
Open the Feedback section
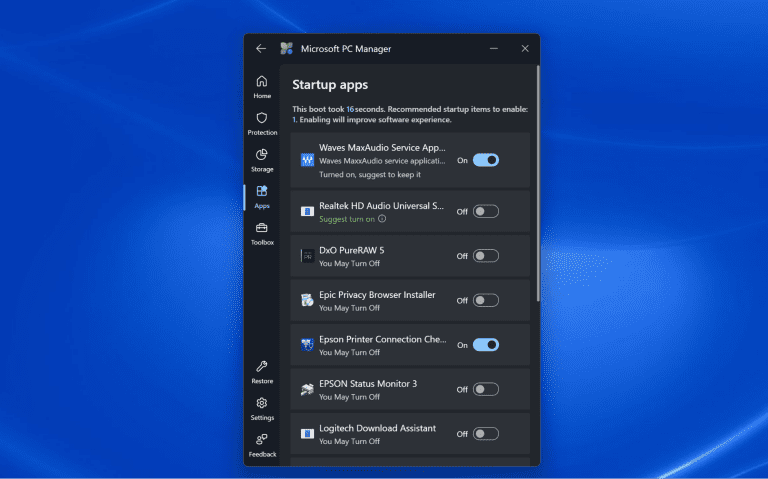pos(262,444)
